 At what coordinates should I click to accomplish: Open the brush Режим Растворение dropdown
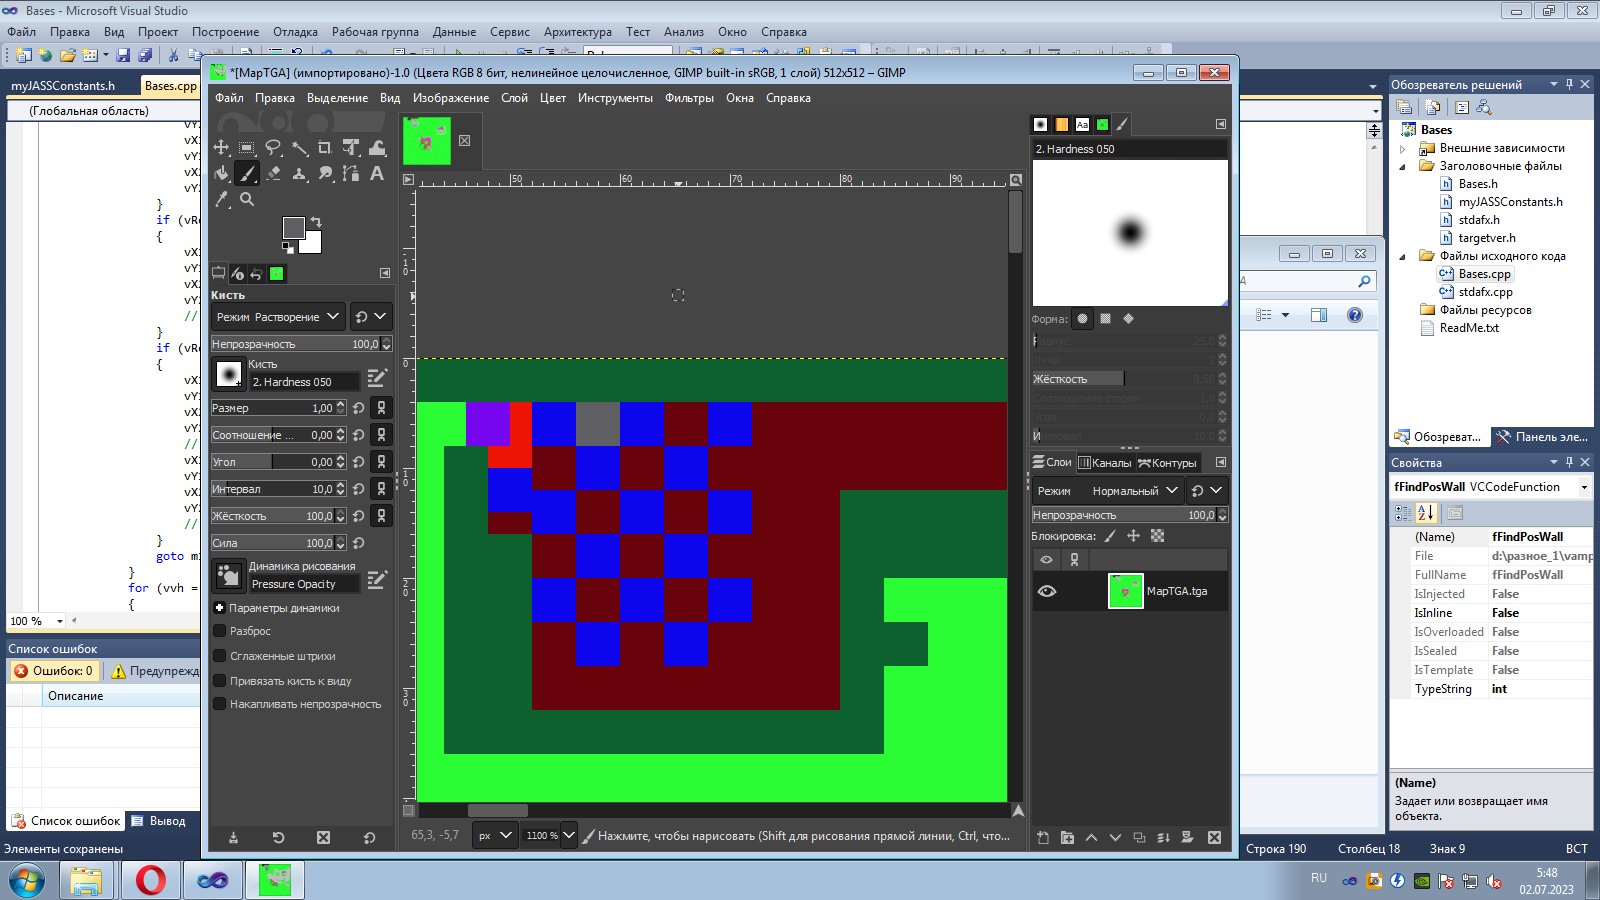tap(278, 317)
